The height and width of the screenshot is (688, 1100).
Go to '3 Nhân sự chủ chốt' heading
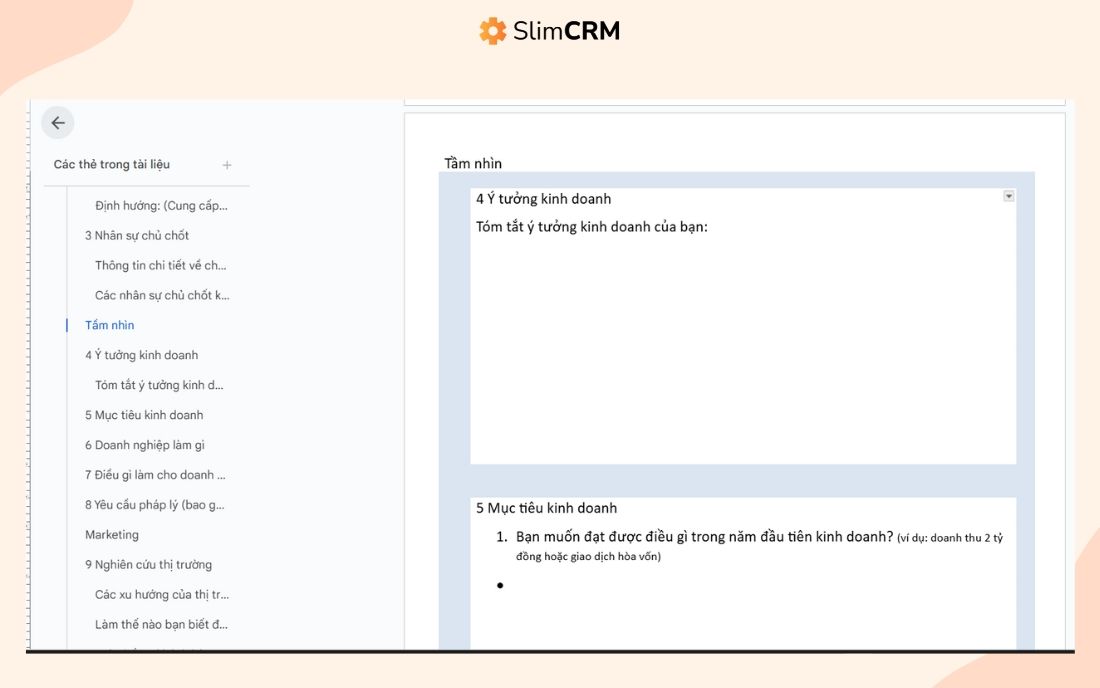(137, 236)
